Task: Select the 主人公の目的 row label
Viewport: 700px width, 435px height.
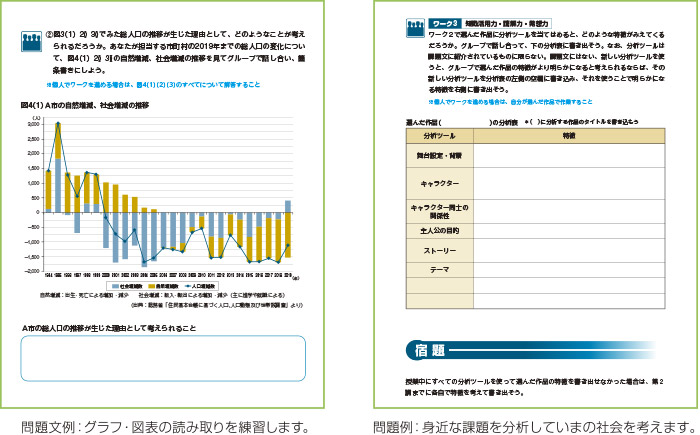Action: [x=440, y=230]
